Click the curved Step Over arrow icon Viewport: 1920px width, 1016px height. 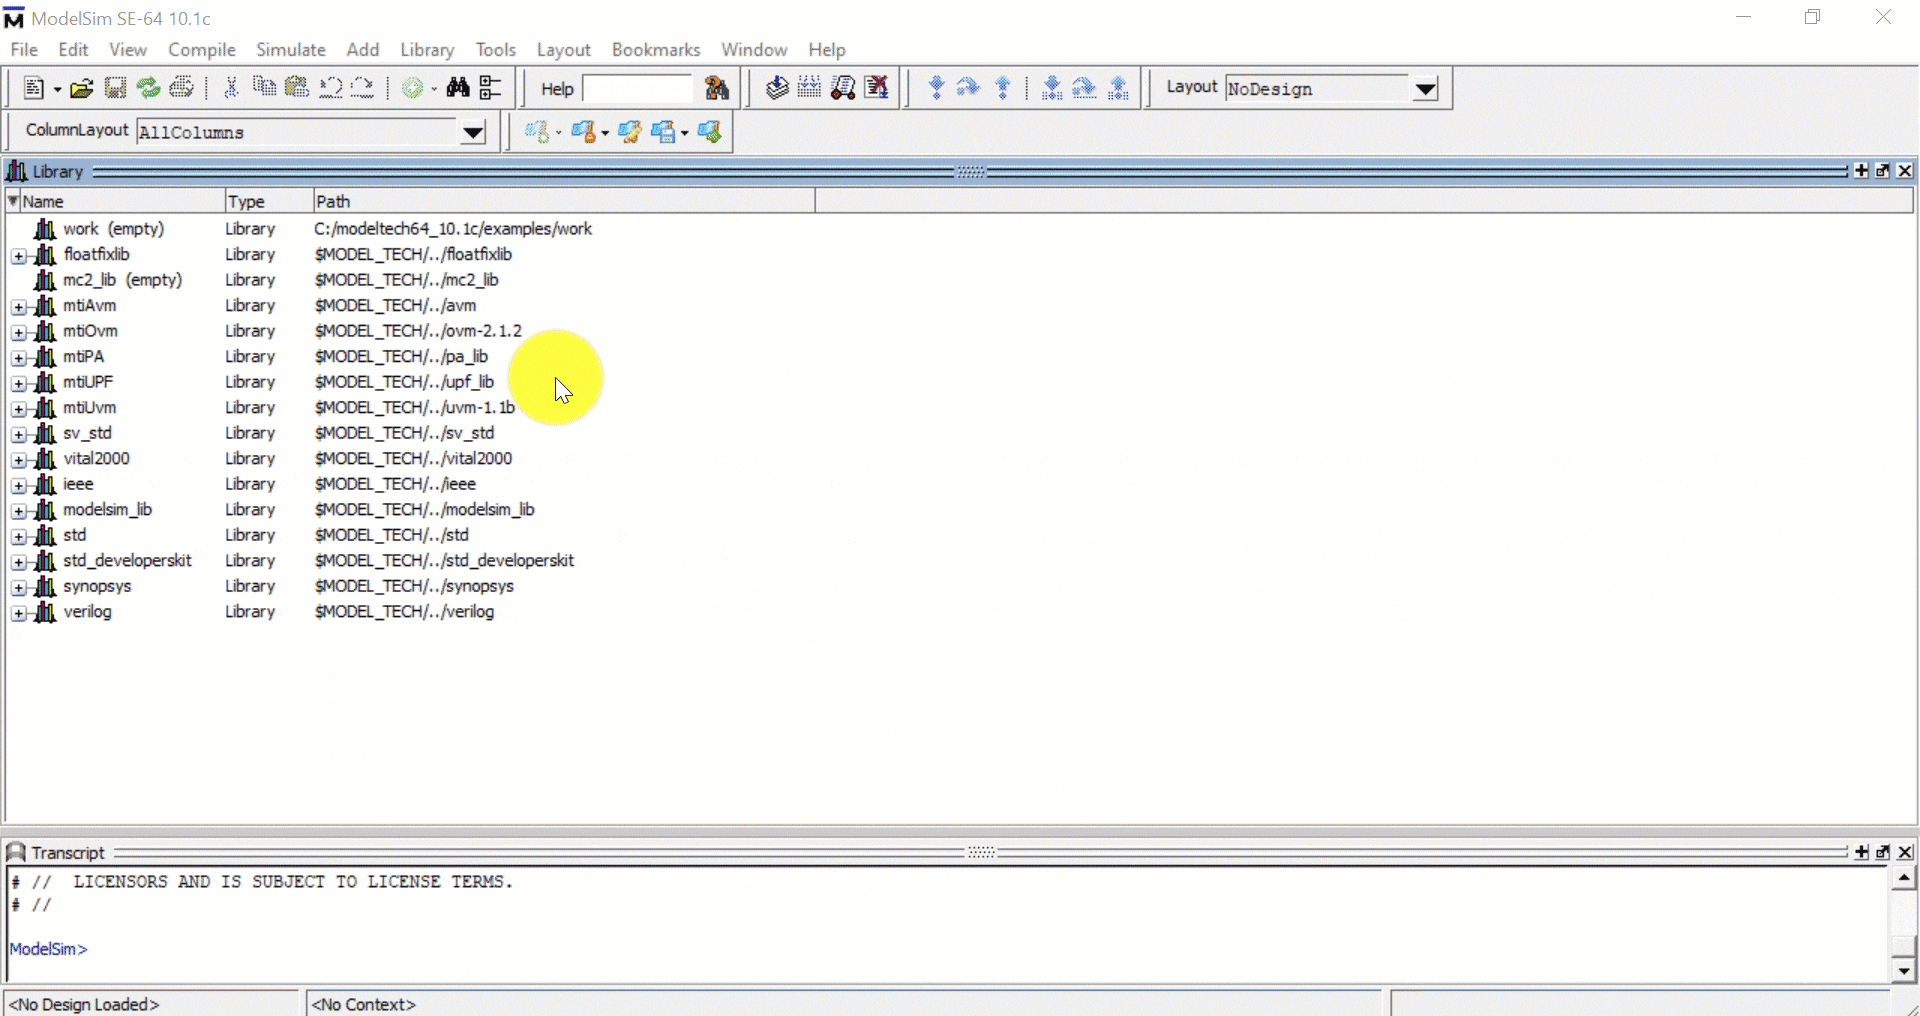(x=968, y=88)
